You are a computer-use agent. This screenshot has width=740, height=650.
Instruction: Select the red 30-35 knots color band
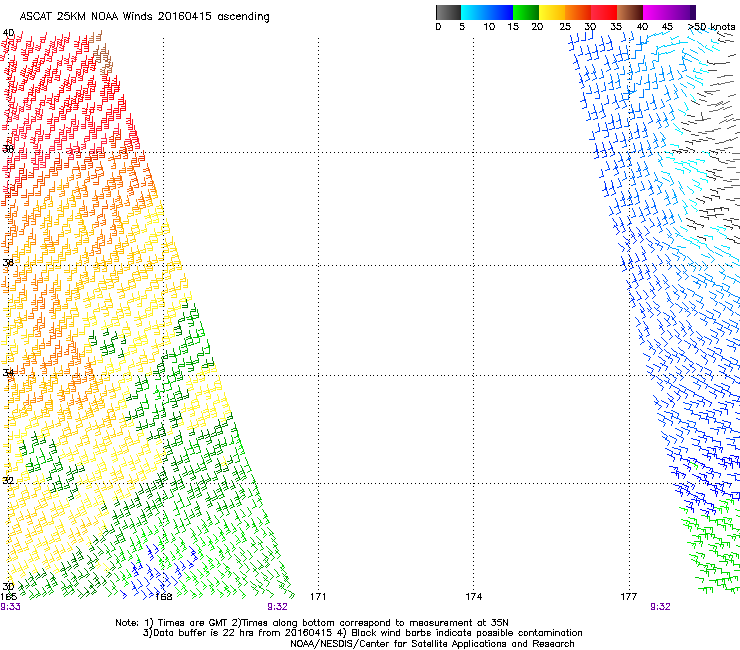tap(604, 12)
